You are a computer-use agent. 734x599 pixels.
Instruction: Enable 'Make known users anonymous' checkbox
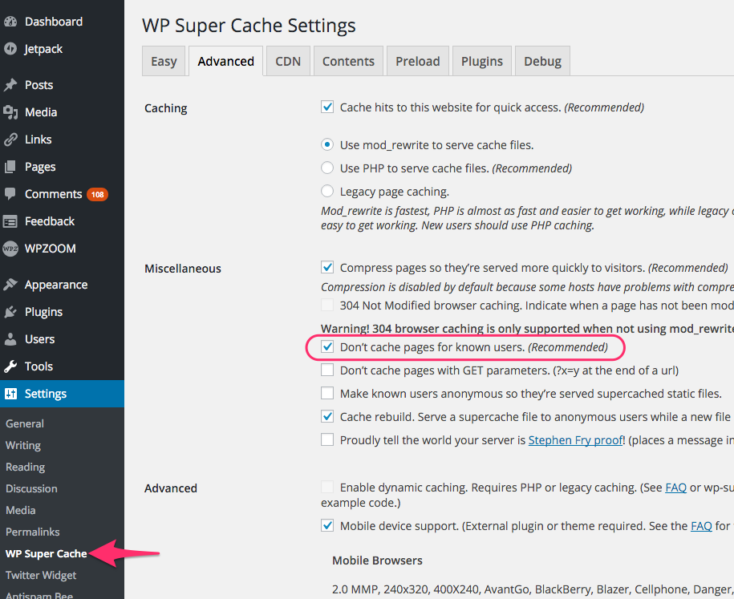327,393
